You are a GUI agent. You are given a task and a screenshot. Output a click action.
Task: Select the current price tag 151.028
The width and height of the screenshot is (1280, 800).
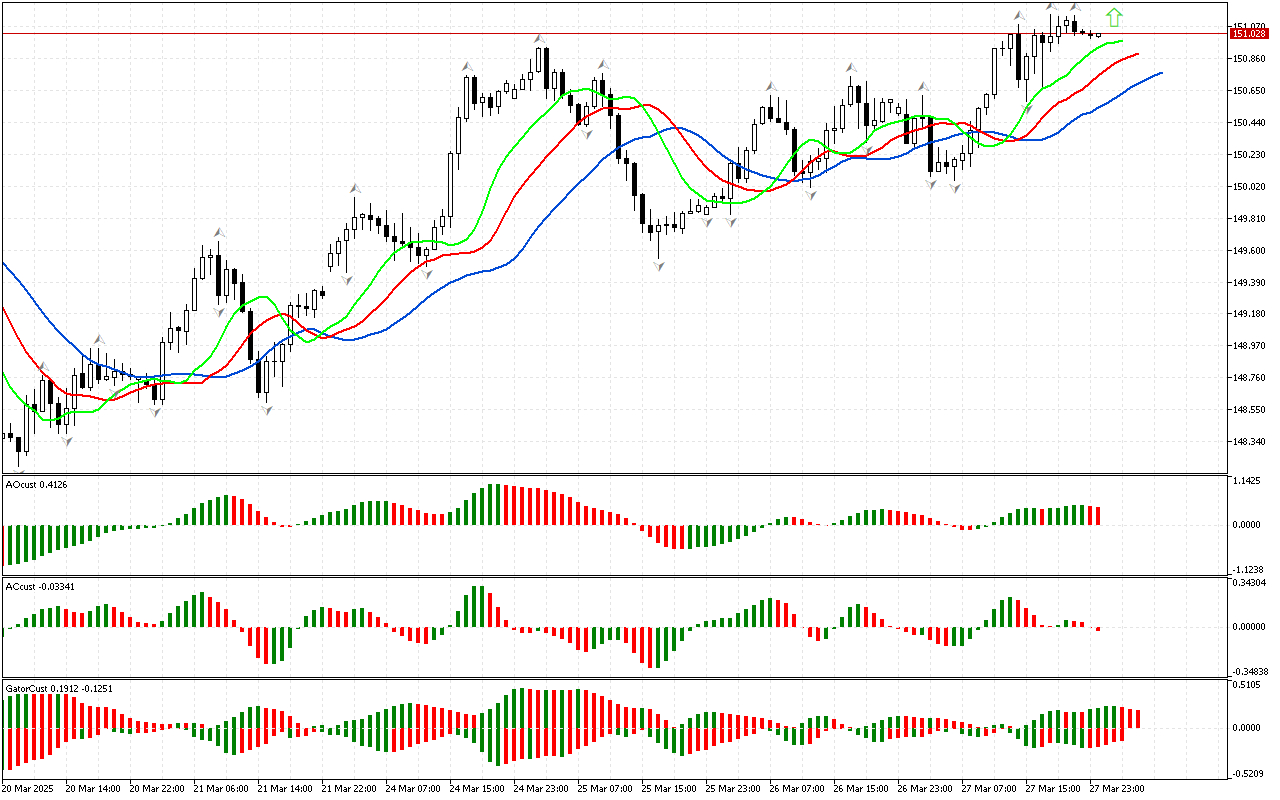coord(1251,34)
